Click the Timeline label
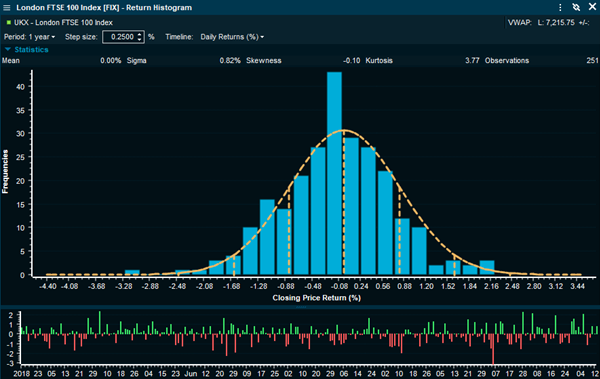The image size is (600, 379). [179, 37]
